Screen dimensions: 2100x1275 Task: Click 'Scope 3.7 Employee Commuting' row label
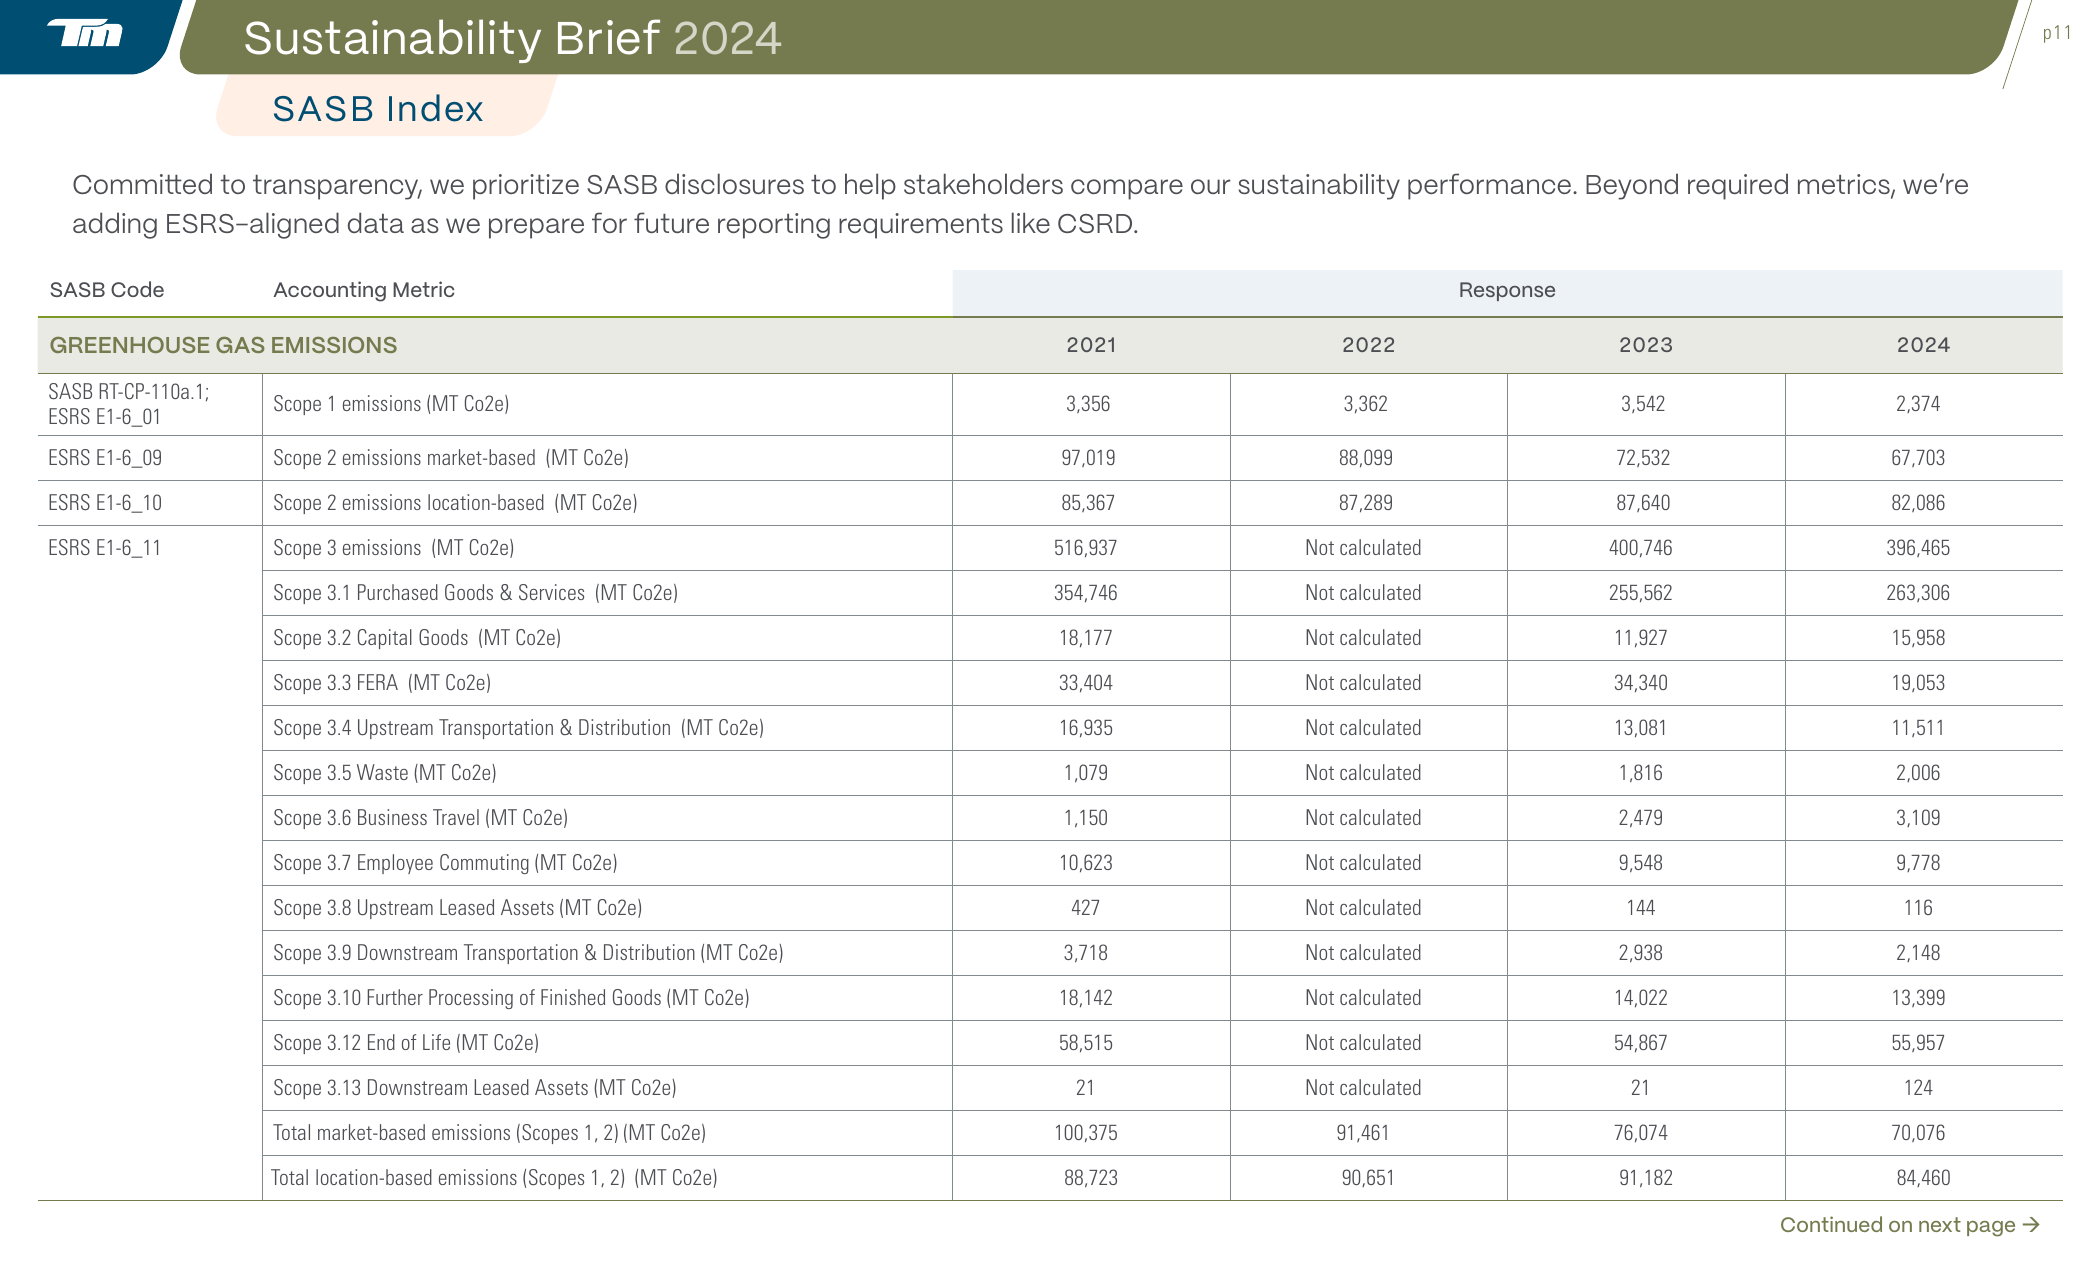445,863
